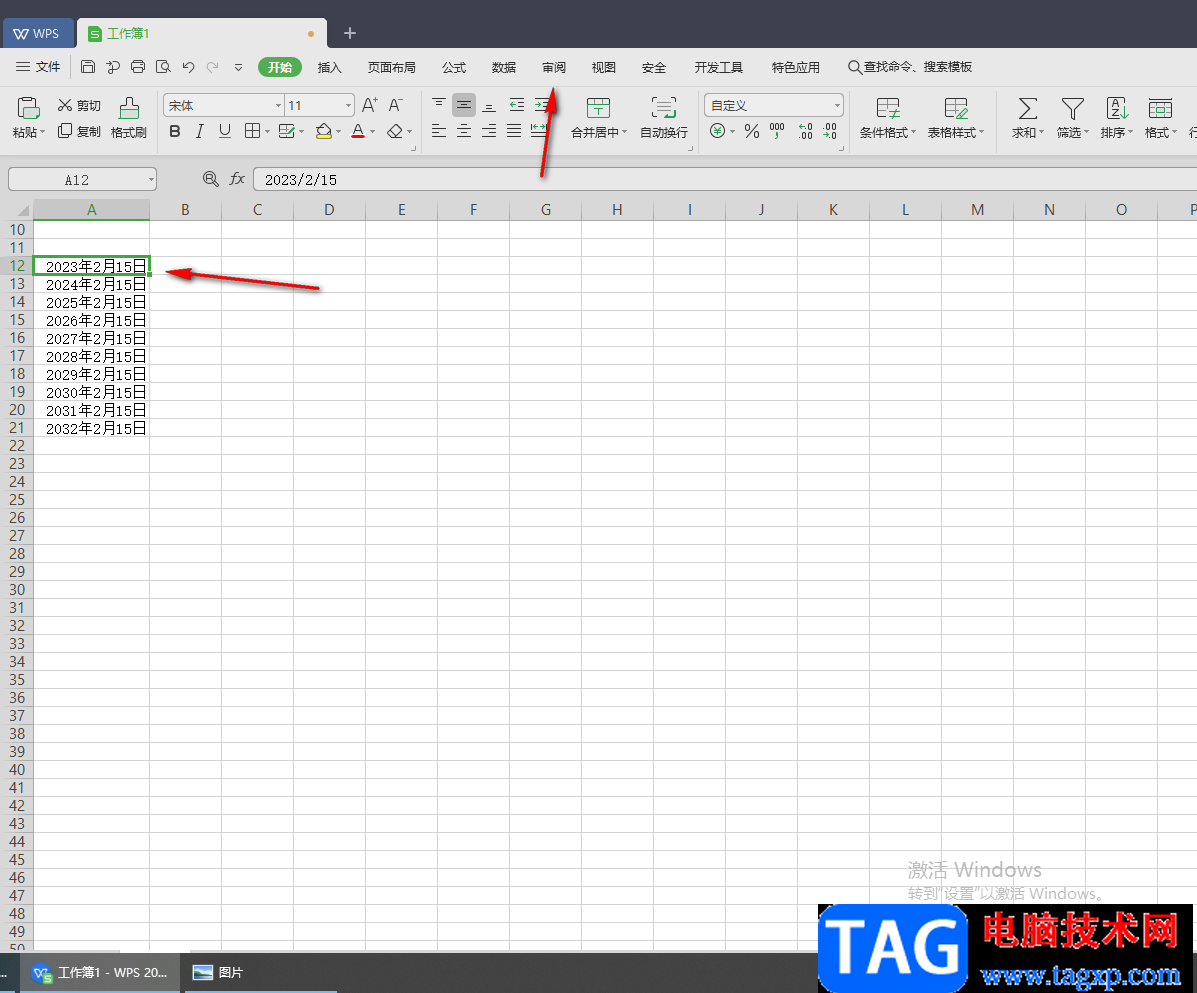This screenshot has height=993, width=1197.
Task: Toggle Underline formatting
Action: 224,131
